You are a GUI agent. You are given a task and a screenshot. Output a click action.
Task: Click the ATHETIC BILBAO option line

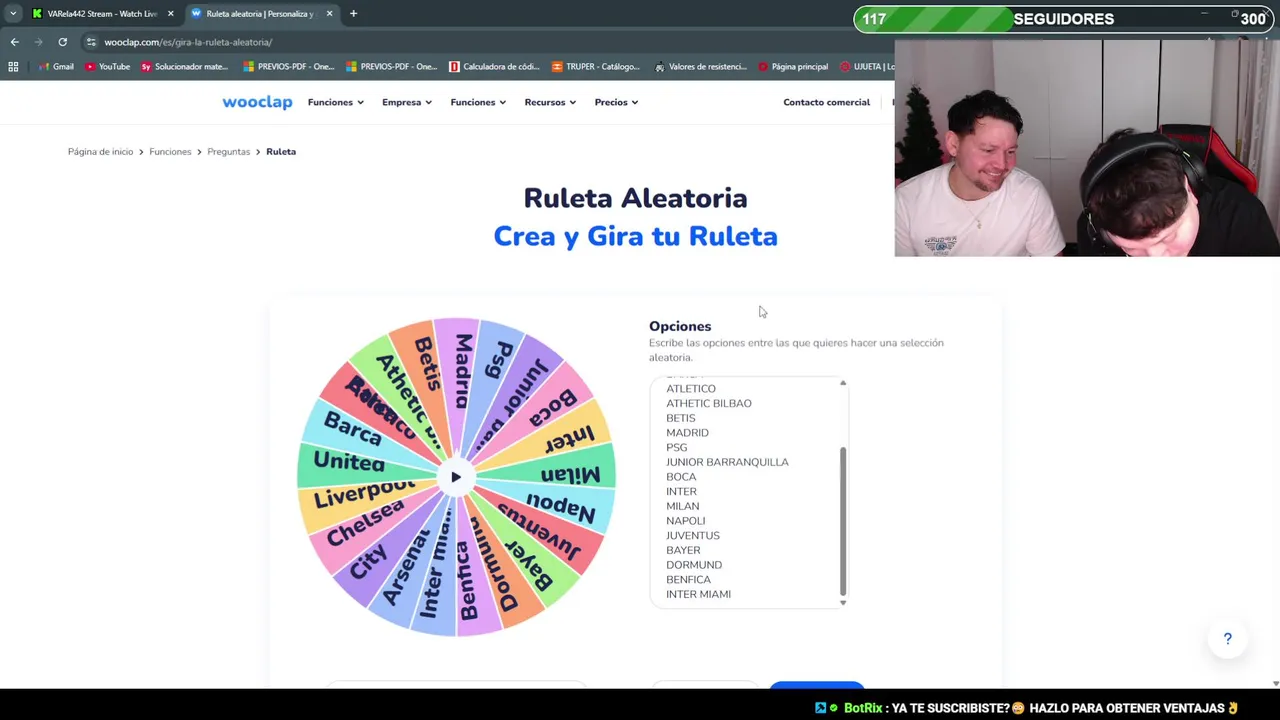[709, 404]
